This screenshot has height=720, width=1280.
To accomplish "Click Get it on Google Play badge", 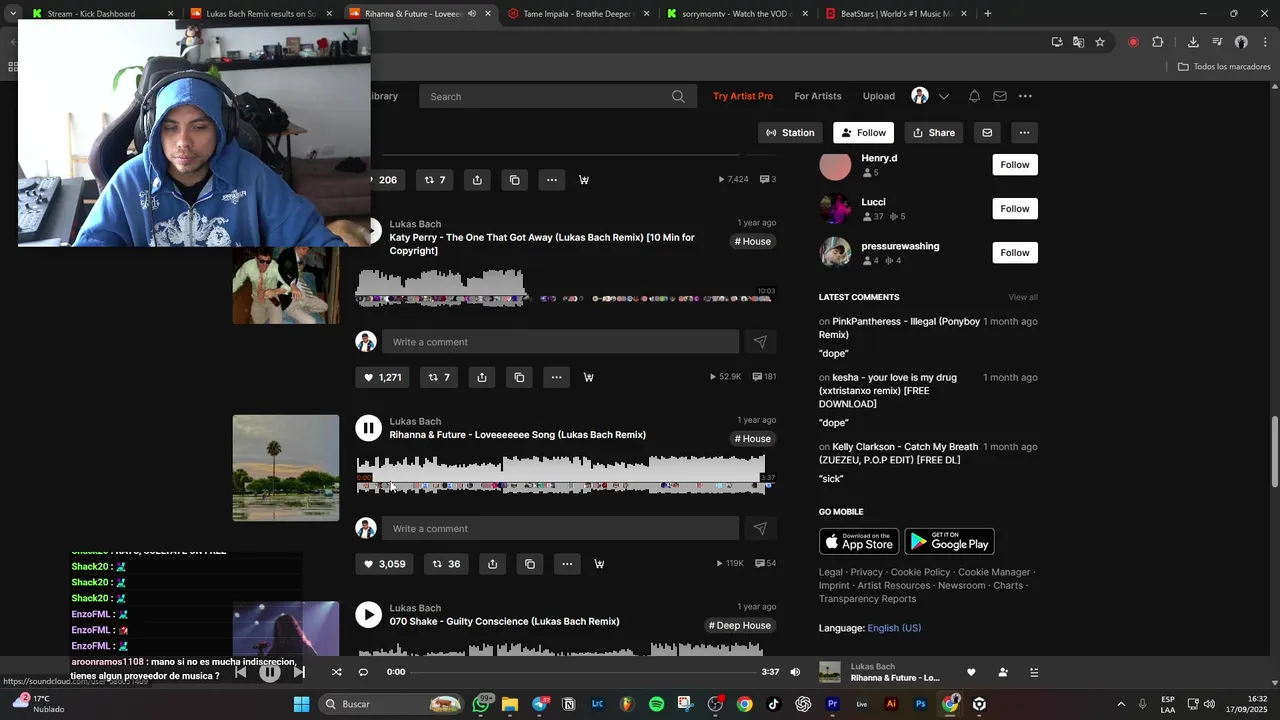I will pyautogui.click(x=950, y=541).
